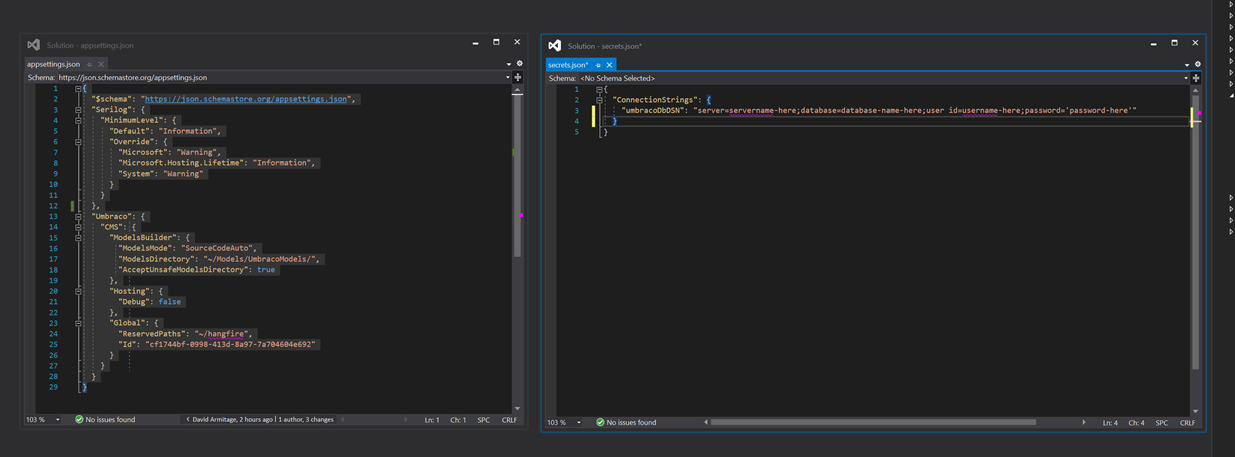Collapse the "Override" block
The image size is (1235, 457).
tap(78, 142)
